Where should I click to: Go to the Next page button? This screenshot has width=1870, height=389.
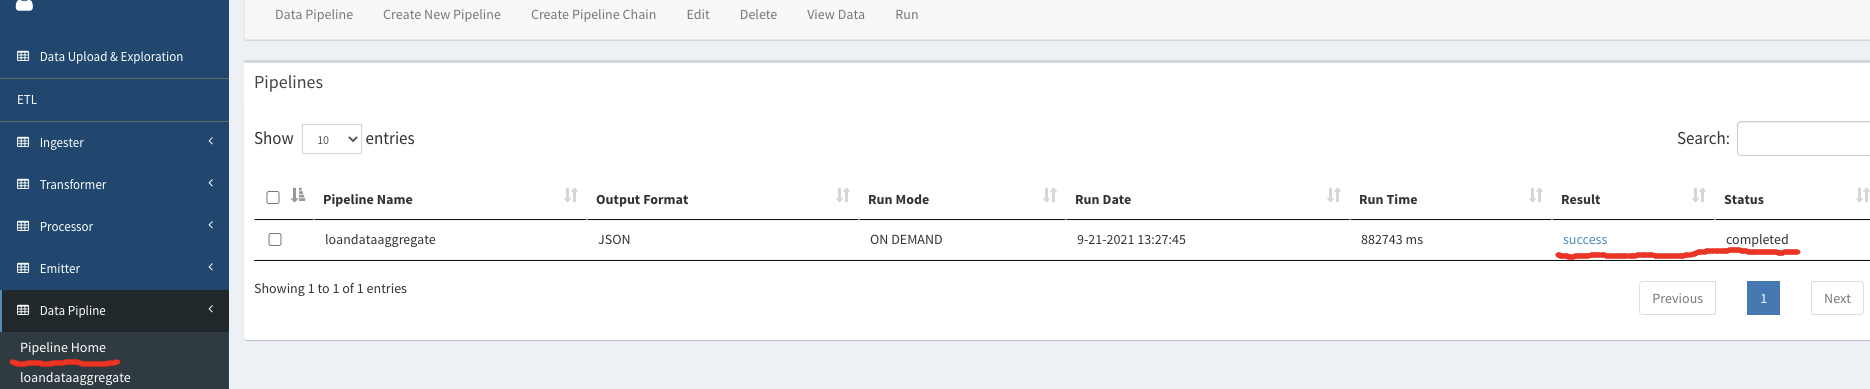click(1837, 298)
